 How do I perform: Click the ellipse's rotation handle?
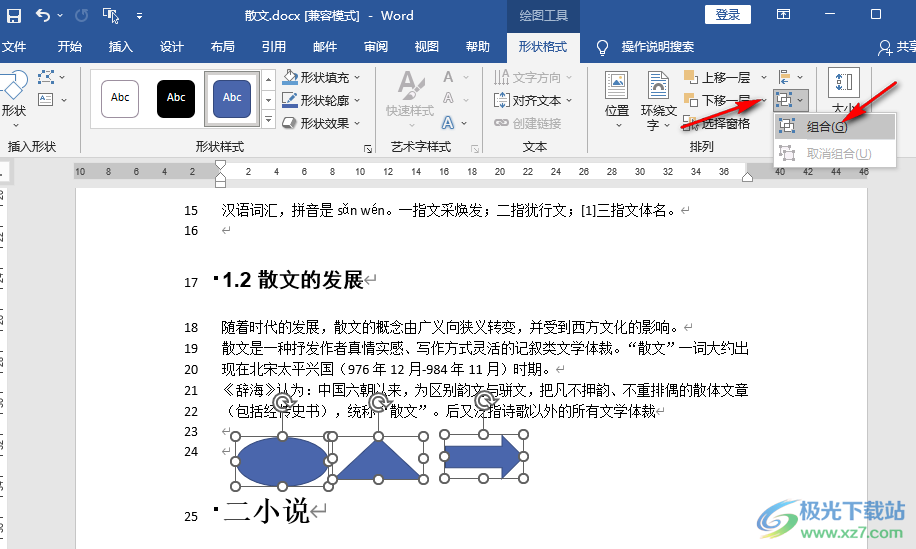pyautogui.click(x=283, y=401)
